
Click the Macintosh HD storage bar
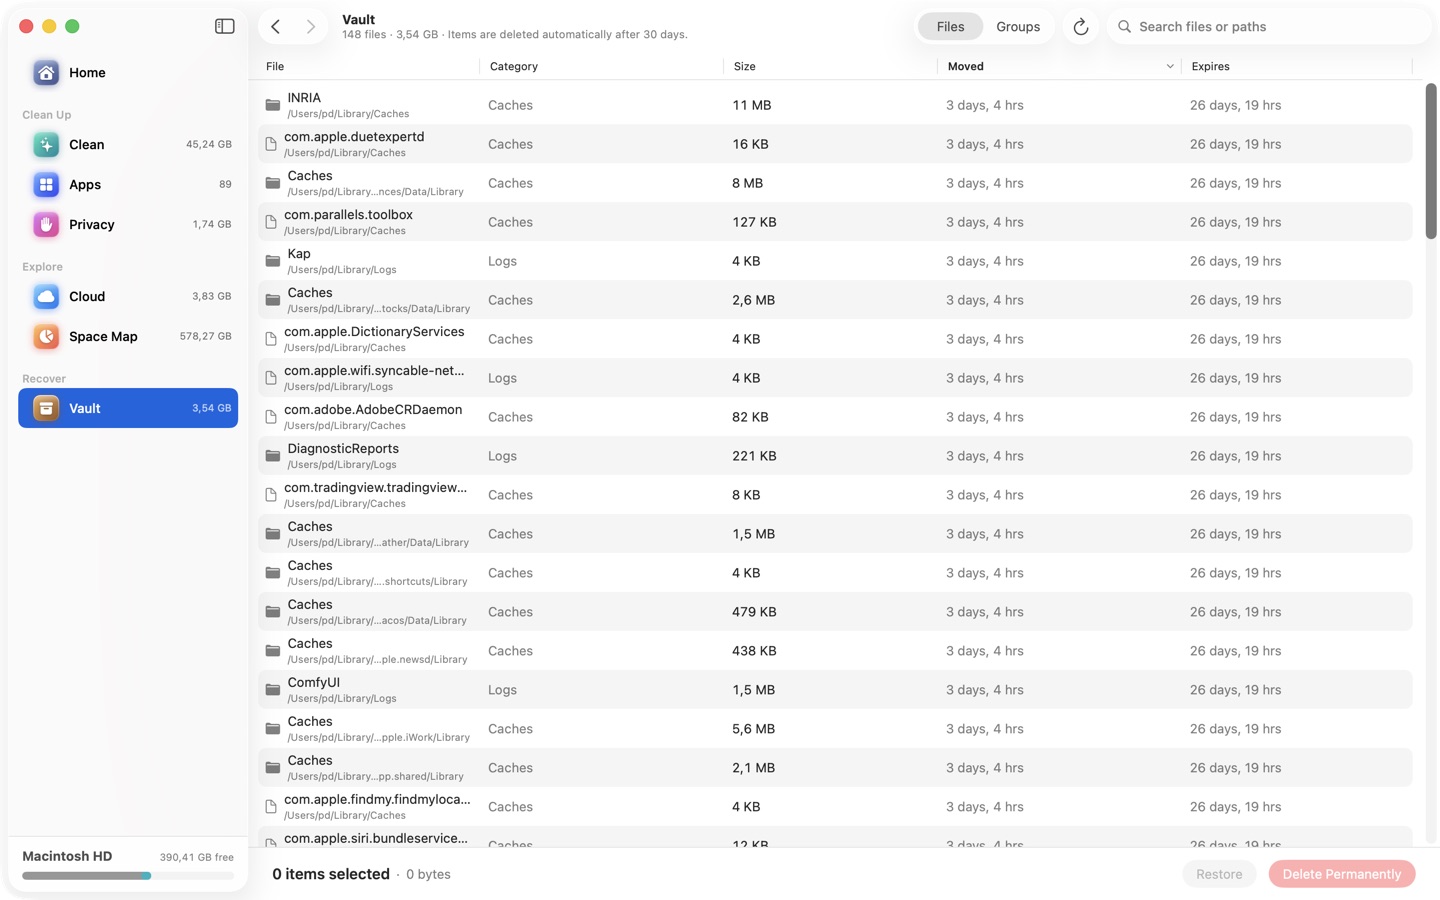128,876
